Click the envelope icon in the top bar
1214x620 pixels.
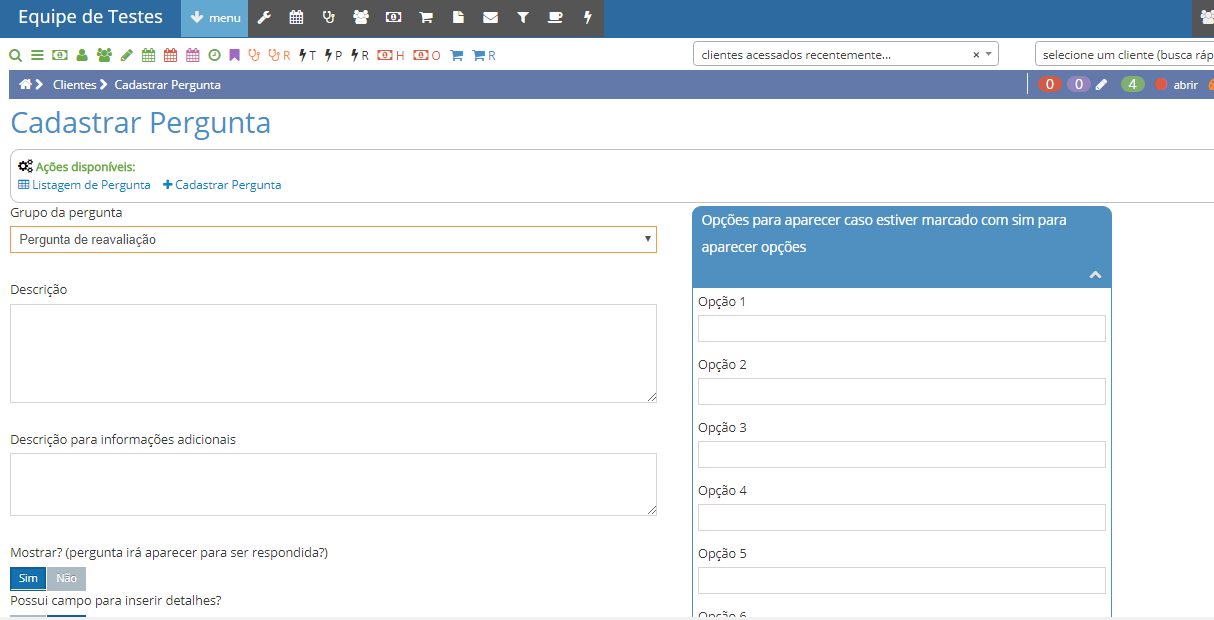pyautogui.click(x=490, y=18)
